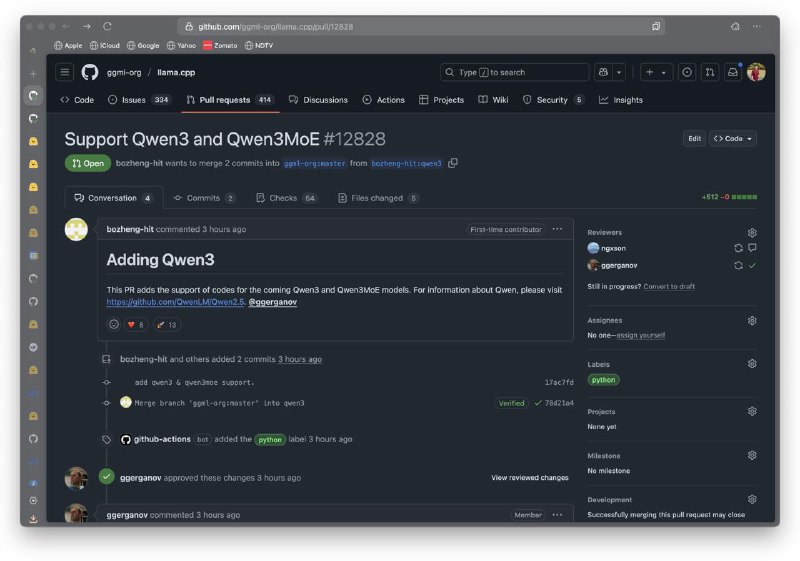
Task: Open the Development settings gear
Action: pos(752,499)
